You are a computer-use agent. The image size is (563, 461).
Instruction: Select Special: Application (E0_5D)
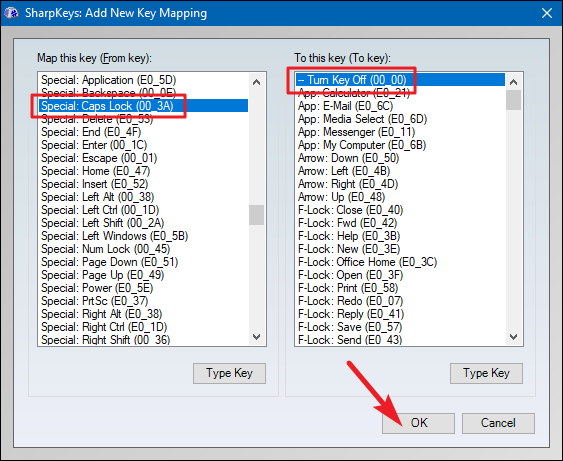[x=143, y=80]
